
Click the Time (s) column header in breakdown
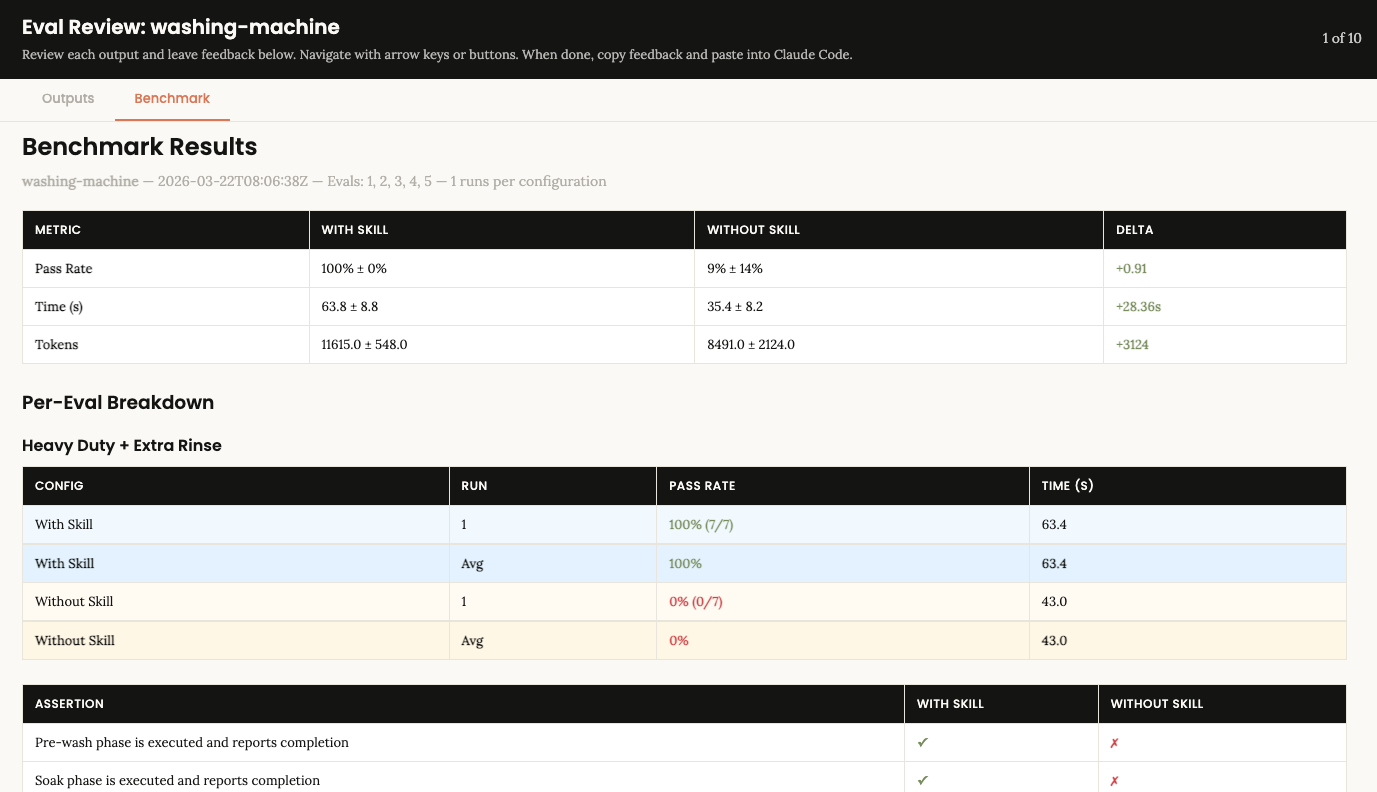tap(1069, 486)
